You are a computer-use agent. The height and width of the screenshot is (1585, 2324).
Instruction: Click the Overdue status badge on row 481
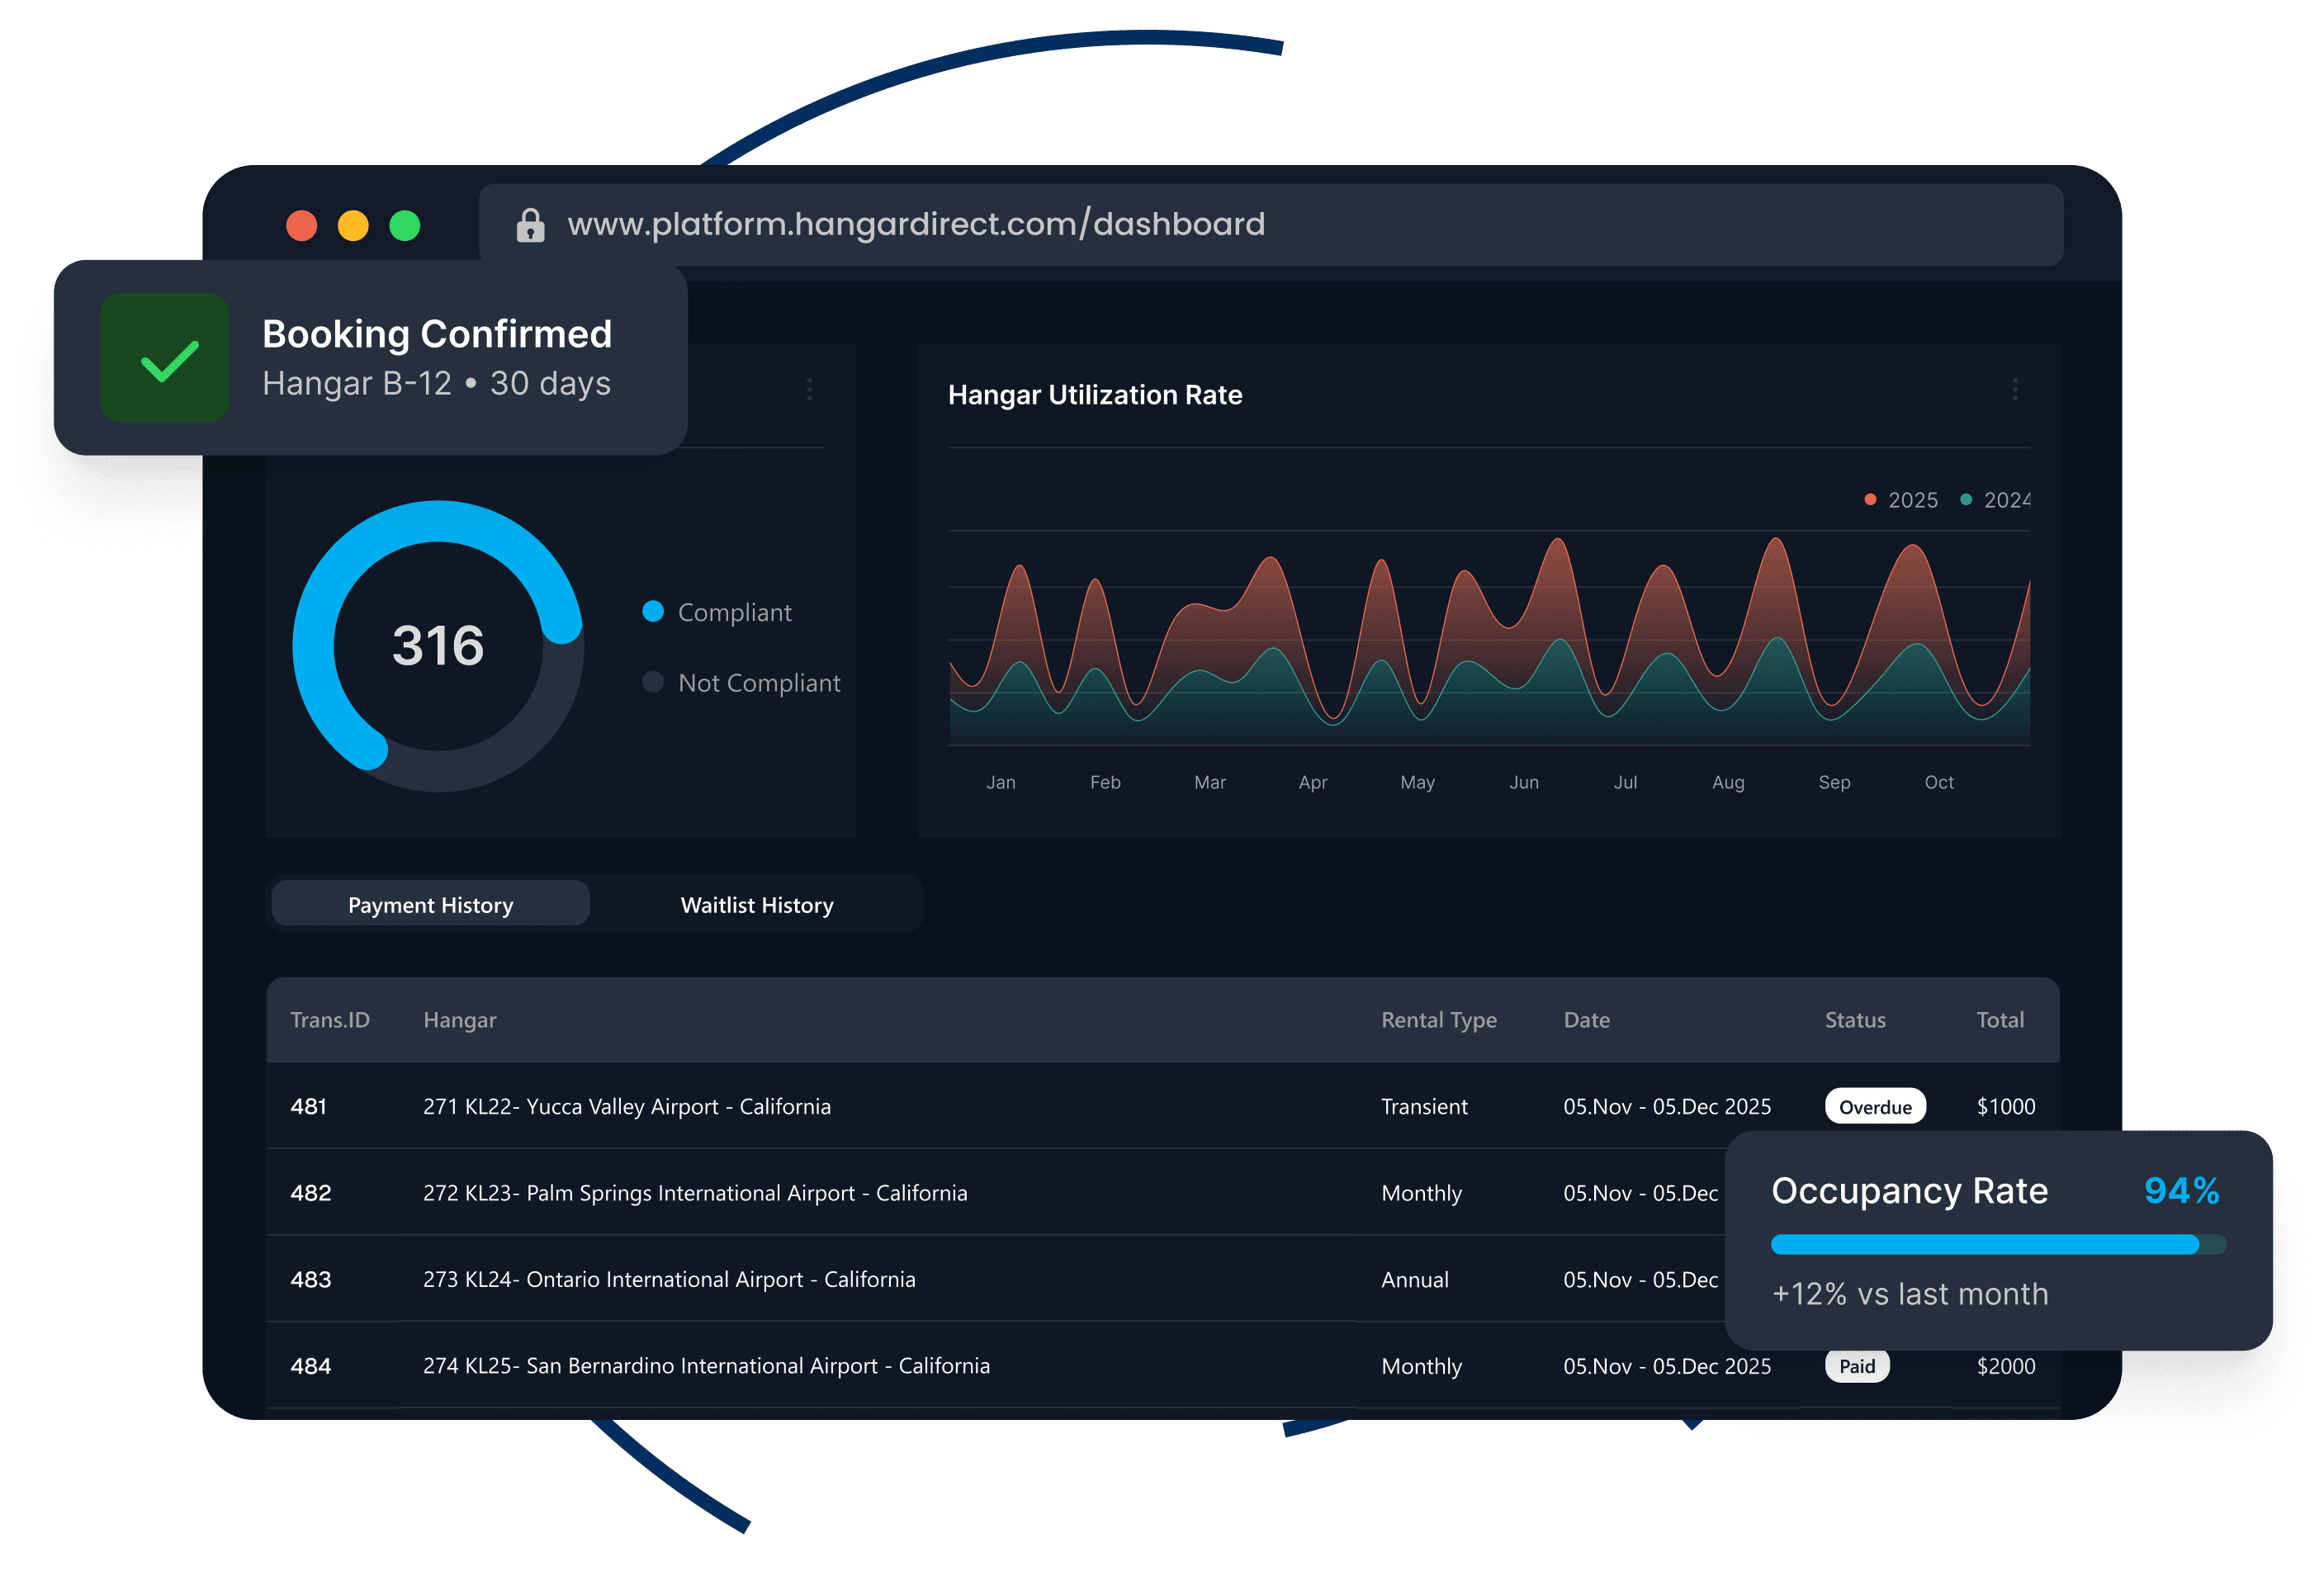coord(1875,1107)
